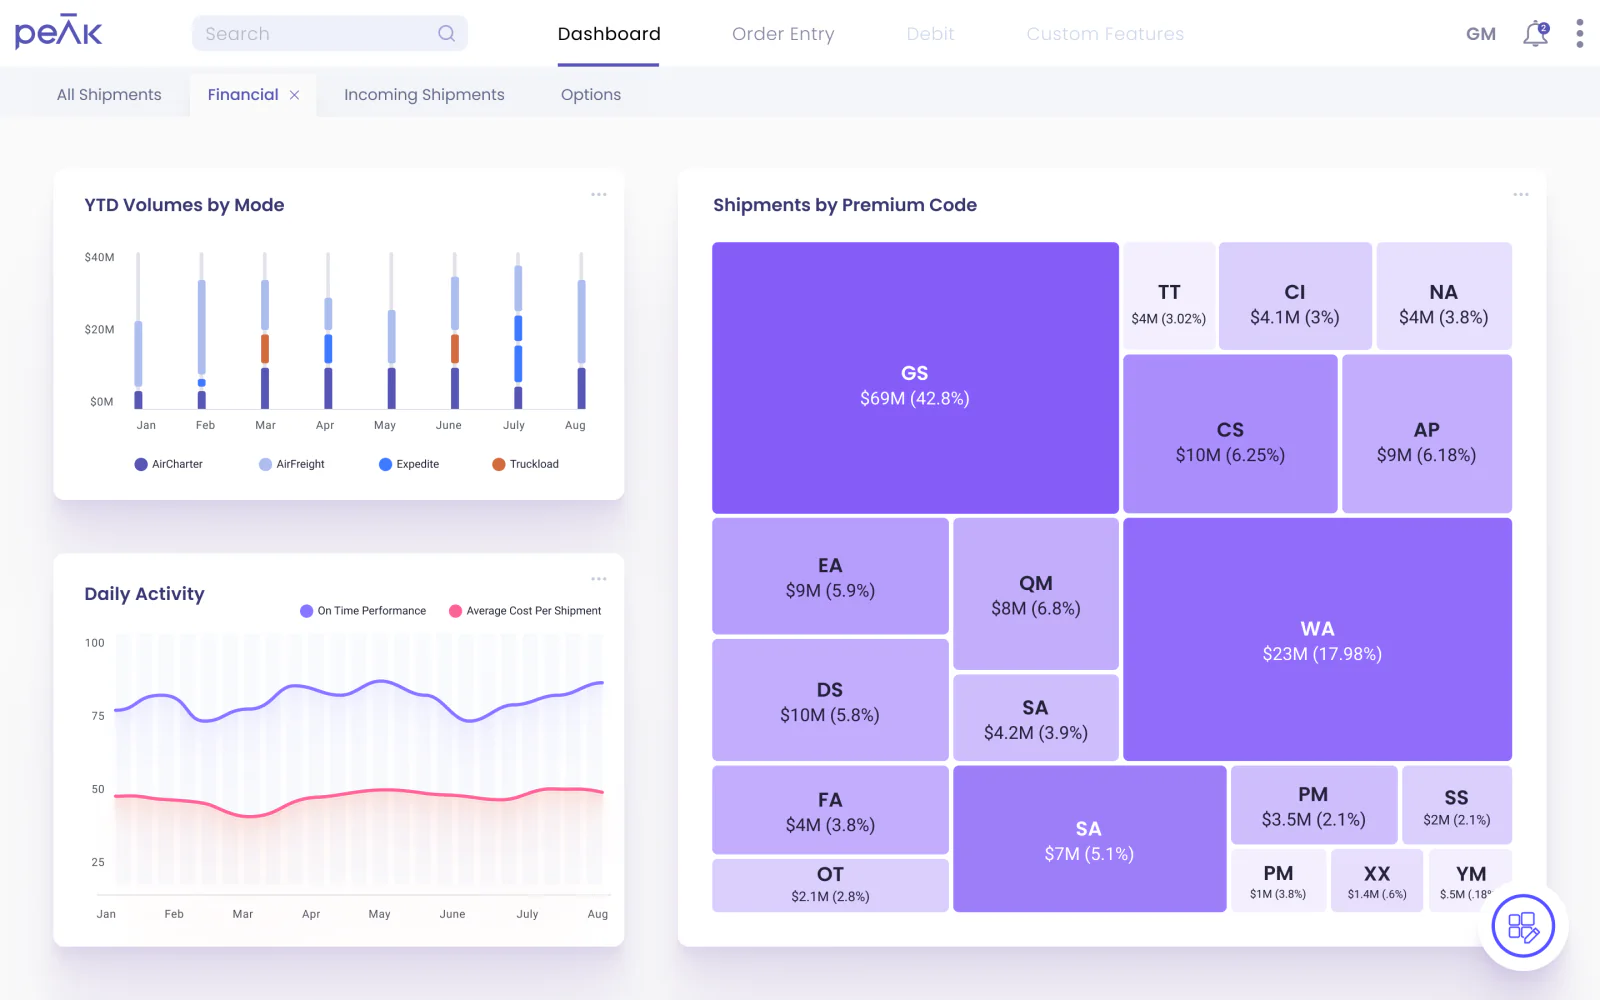Click the search magnifier icon
Viewport: 1600px width, 1000px height.
coord(446,33)
